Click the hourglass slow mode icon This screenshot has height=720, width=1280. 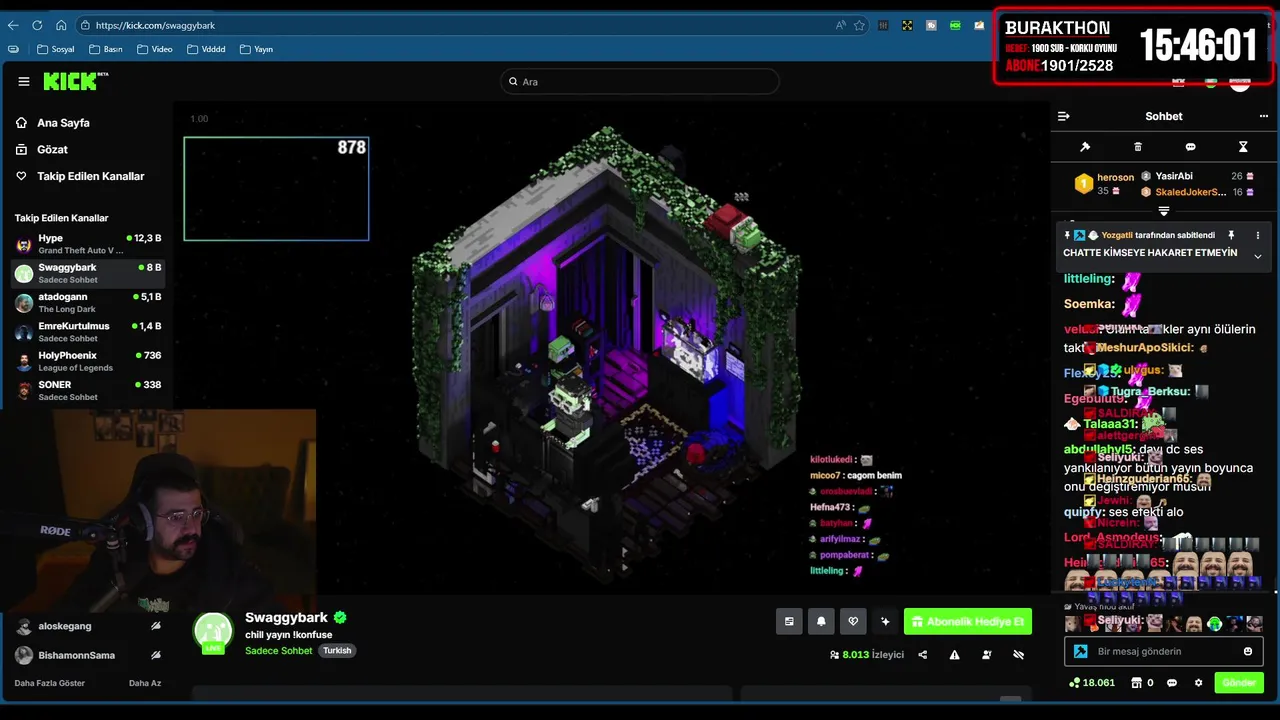point(1243,147)
